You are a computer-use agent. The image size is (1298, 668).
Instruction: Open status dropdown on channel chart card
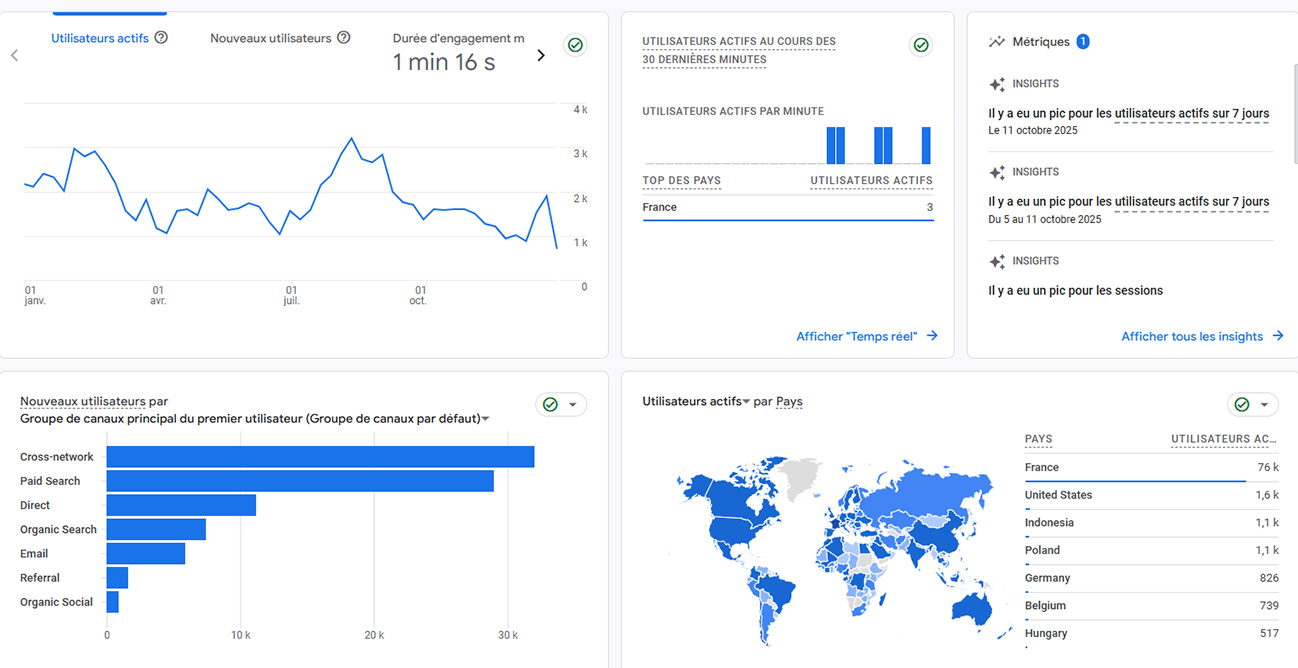point(573,405)
